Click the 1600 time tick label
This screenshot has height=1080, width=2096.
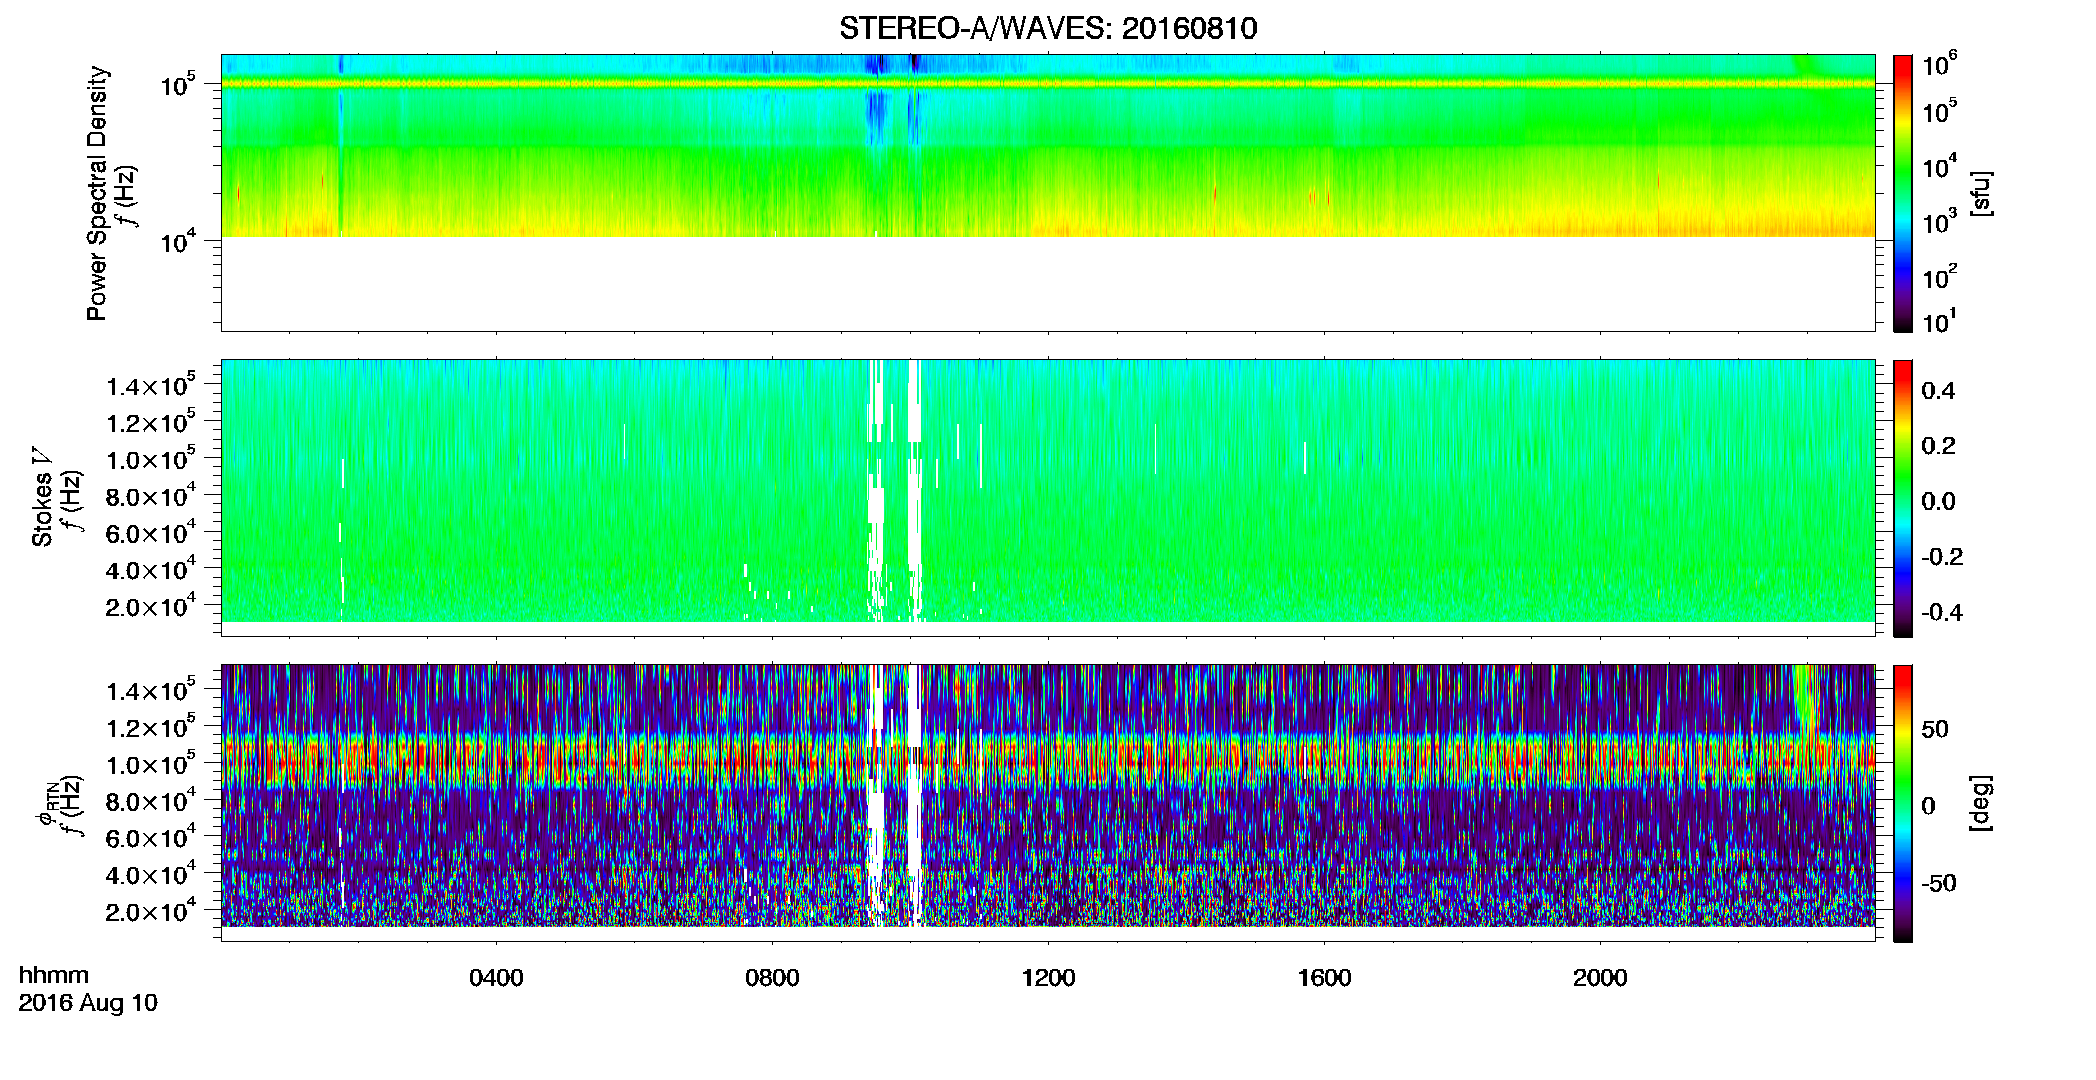click(x=1324, y=978)
